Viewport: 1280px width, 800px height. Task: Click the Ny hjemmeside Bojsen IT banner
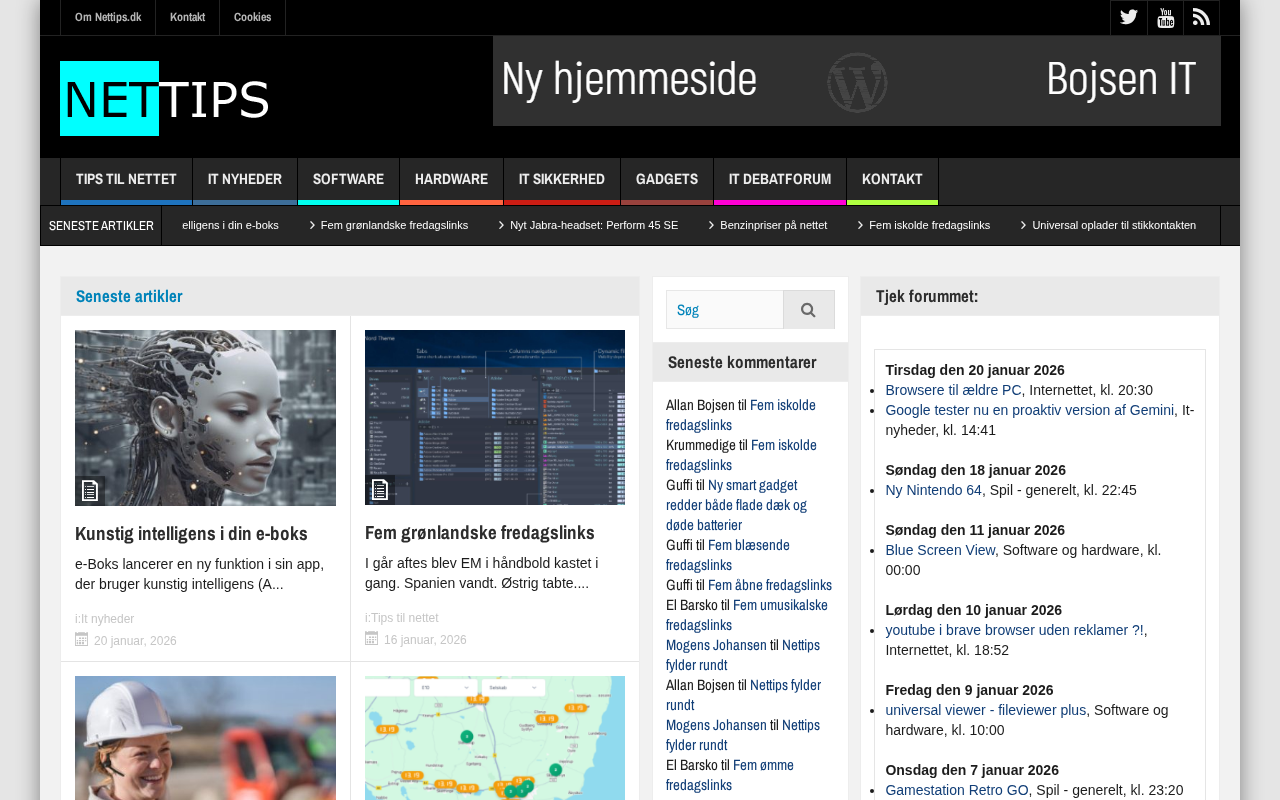[857, 81]
